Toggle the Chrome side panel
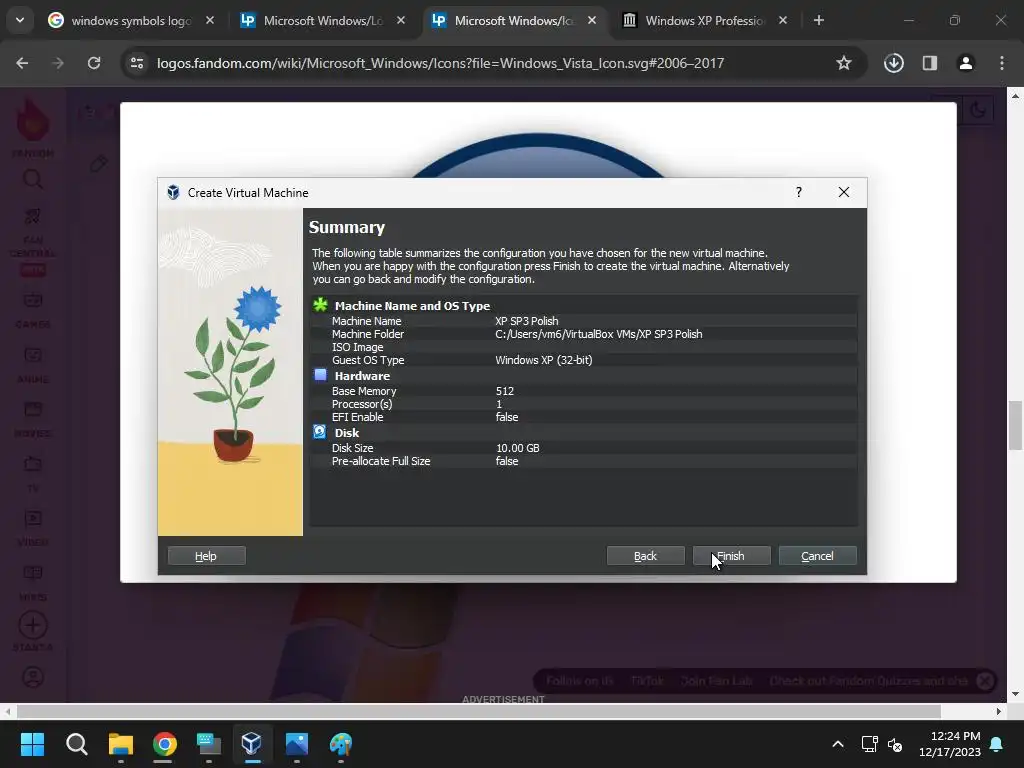 click(x=929, y=63)
